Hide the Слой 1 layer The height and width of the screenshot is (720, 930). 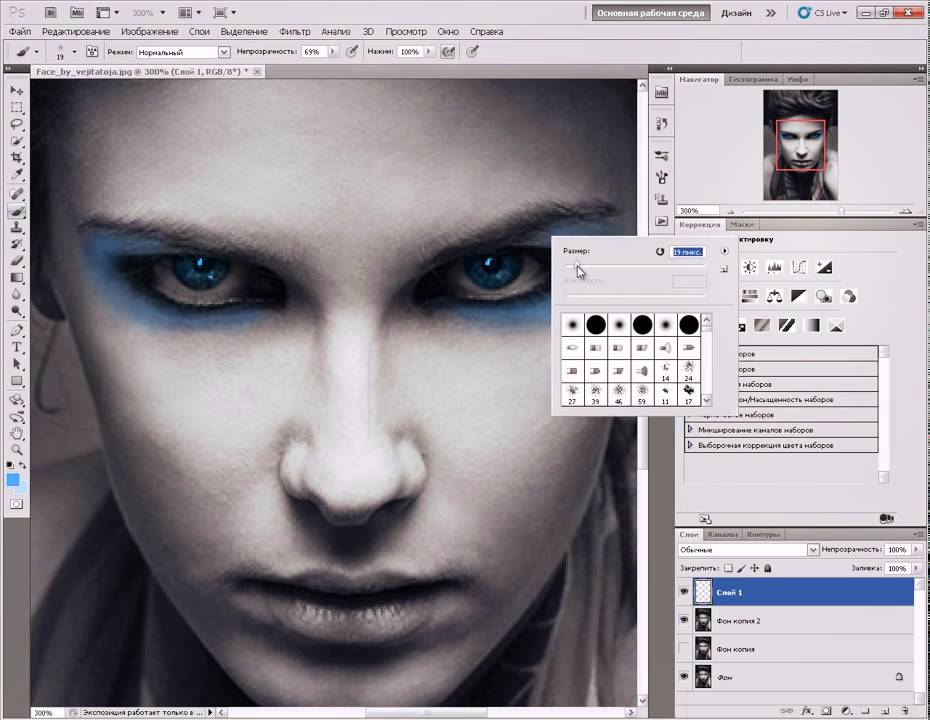click(x=684, y=592)
